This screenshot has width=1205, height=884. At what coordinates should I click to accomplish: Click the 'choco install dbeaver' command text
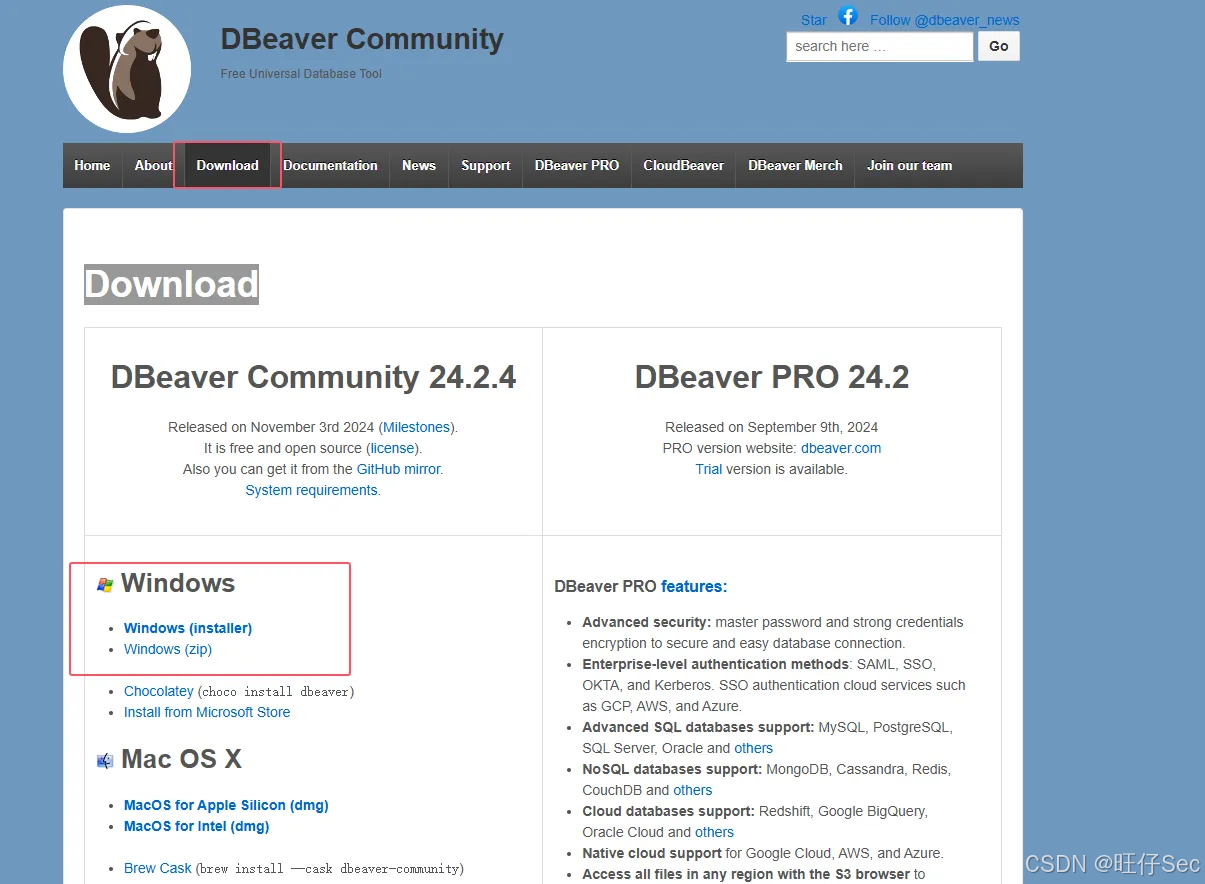pos(276,692)
